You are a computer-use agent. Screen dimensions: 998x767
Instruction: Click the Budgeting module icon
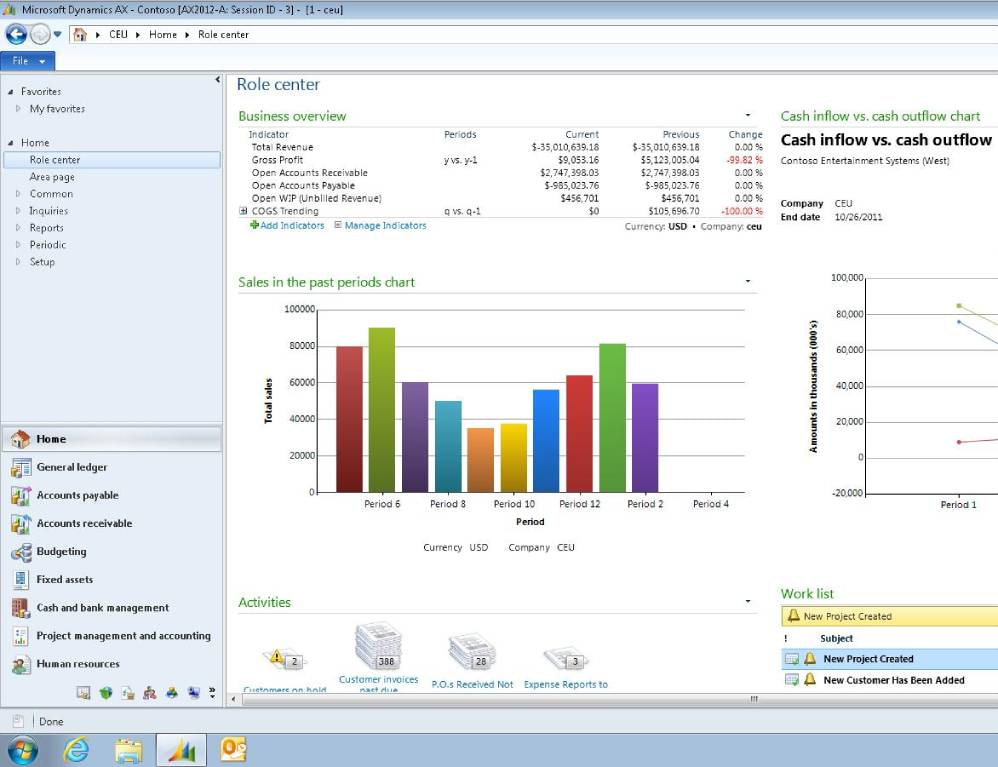[x=20, y=551]
